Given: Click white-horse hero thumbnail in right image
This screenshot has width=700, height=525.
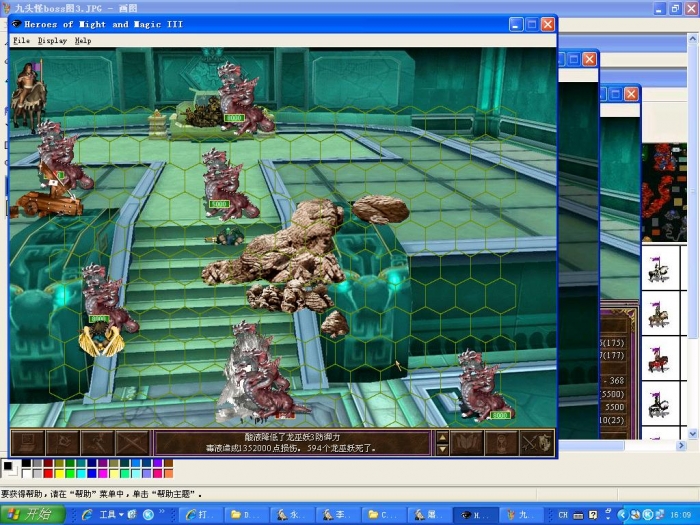Looking at the screenshot, I should pyautogui.click(x=657, y=270).
